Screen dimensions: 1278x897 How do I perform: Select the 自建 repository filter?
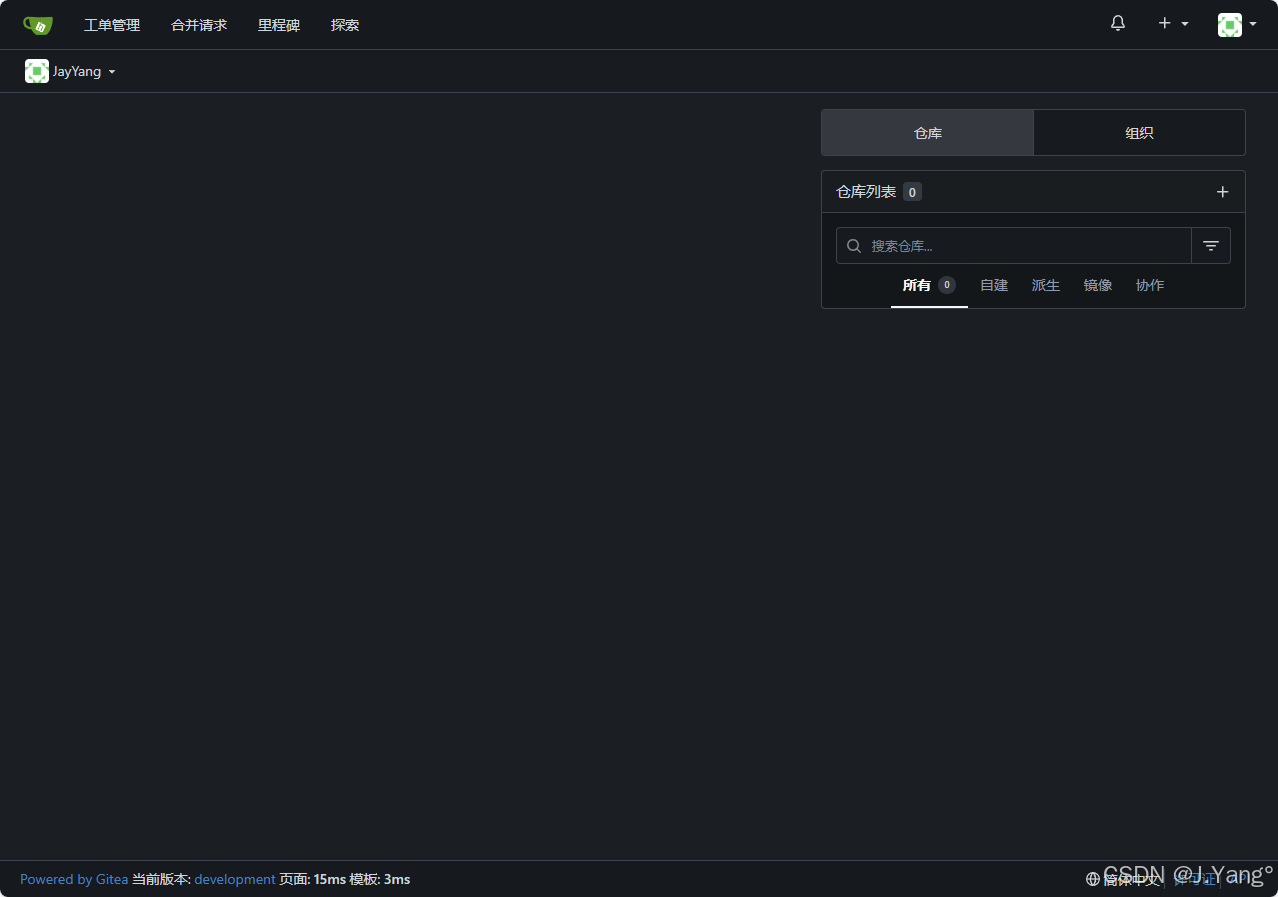(994, 286)
